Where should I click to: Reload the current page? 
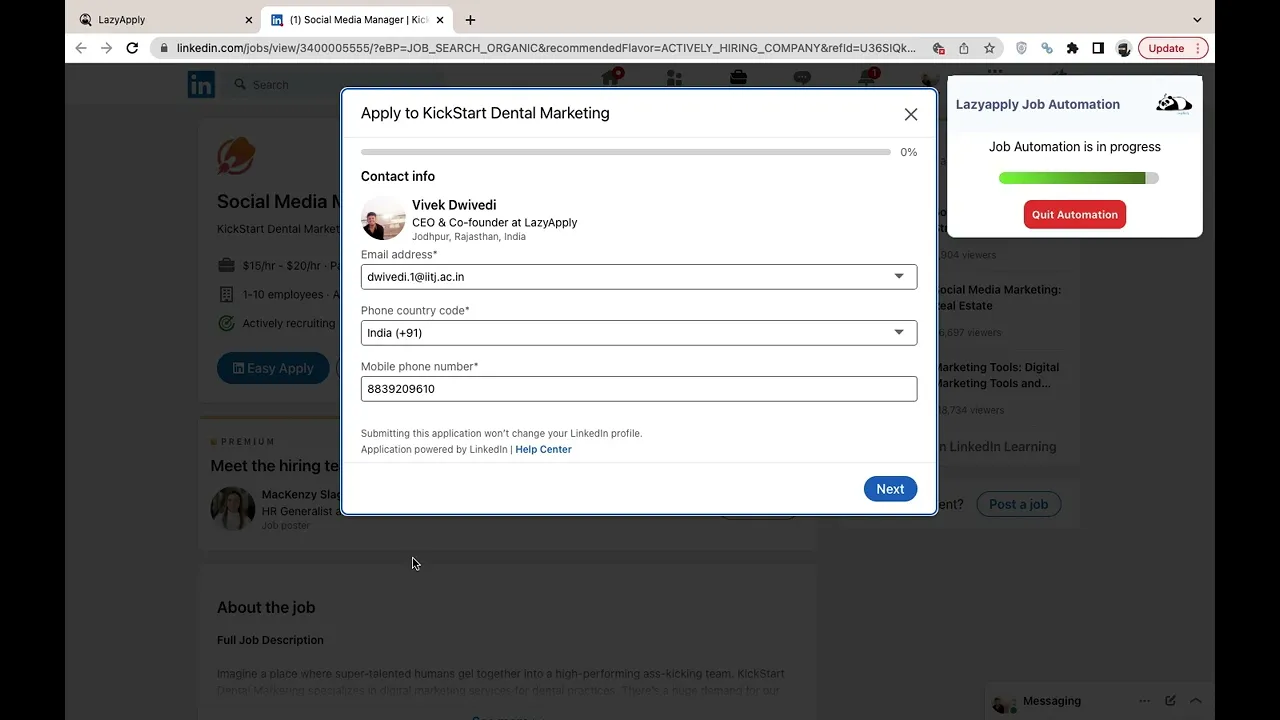click(132, 48)
